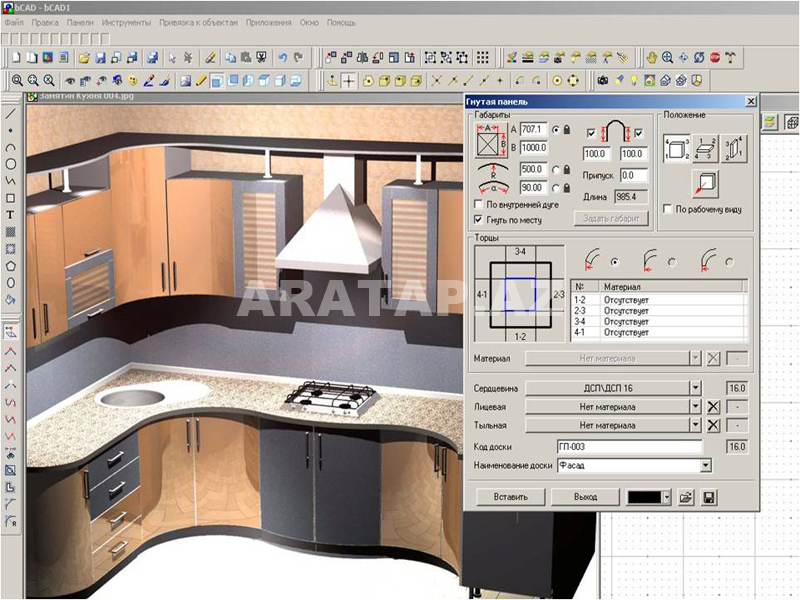
Task: Click the Выход button
Action: click(x=585, y=497)
